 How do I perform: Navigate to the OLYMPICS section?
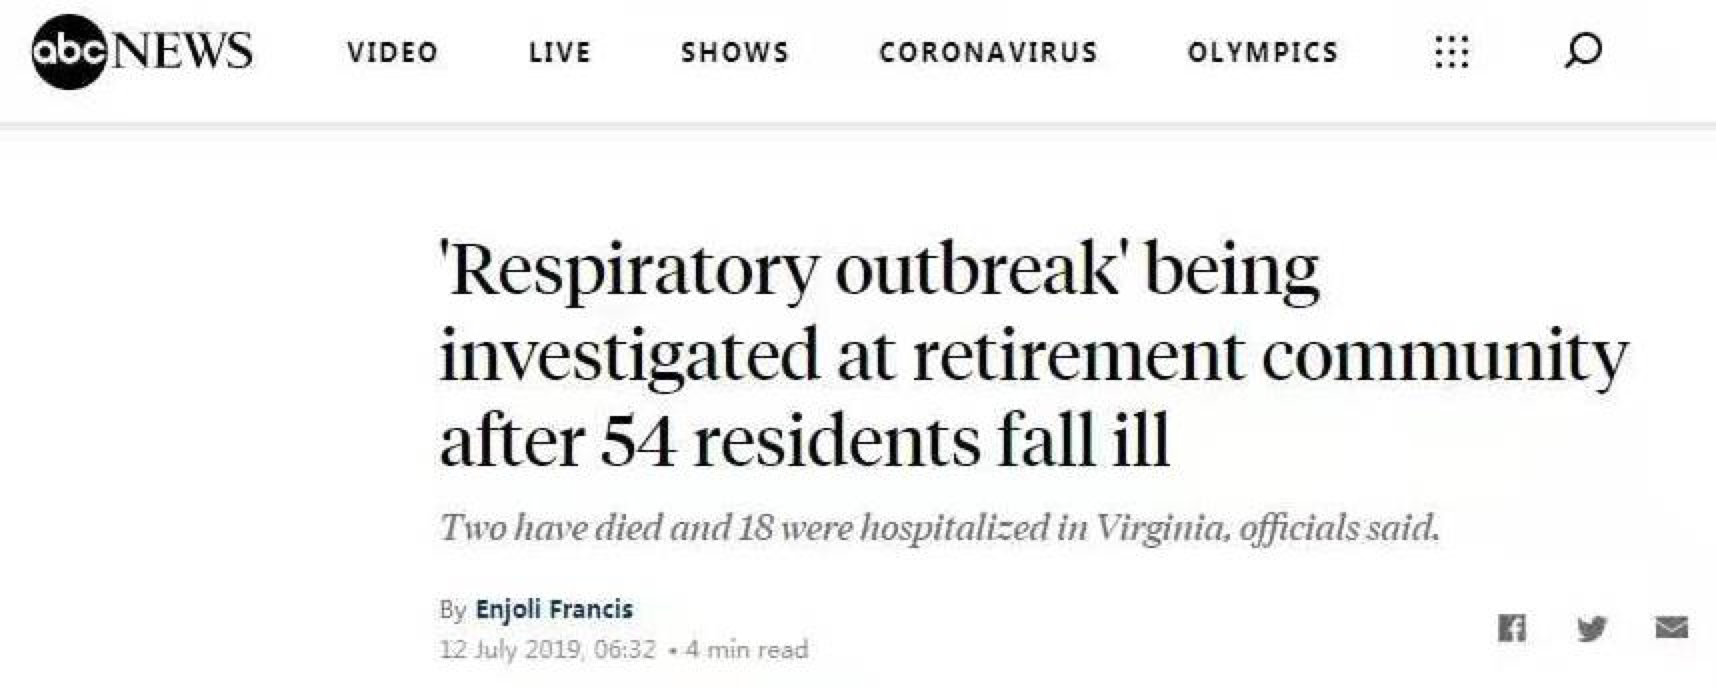pos(1263,52)
